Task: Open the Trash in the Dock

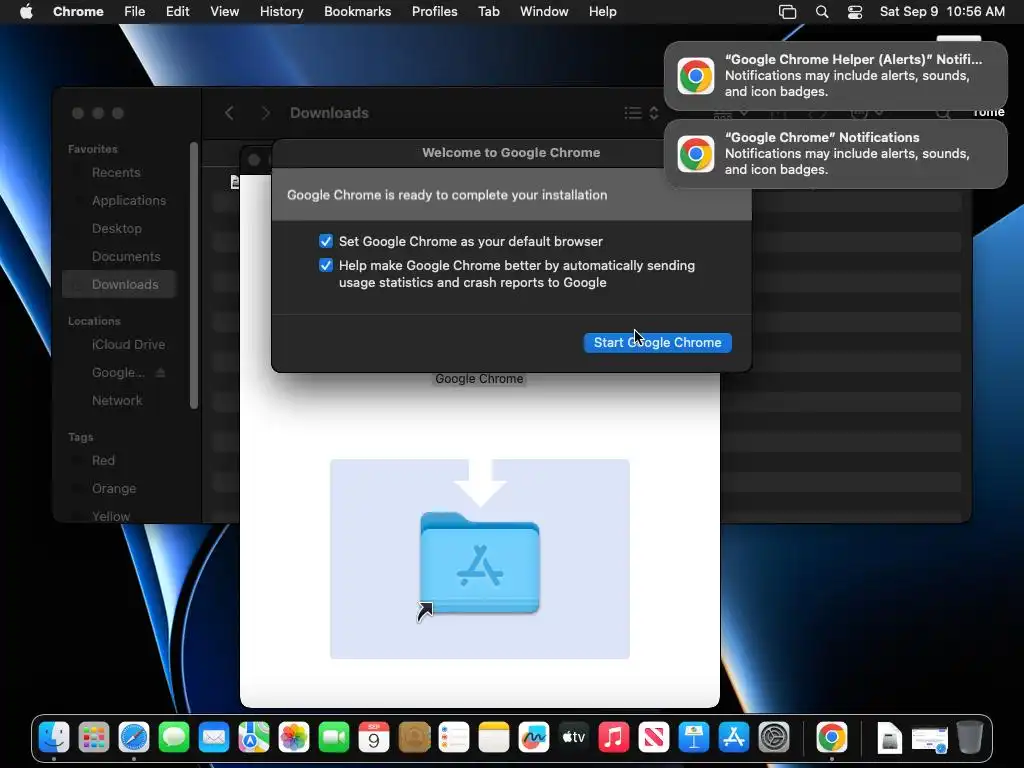Action: 970,738
